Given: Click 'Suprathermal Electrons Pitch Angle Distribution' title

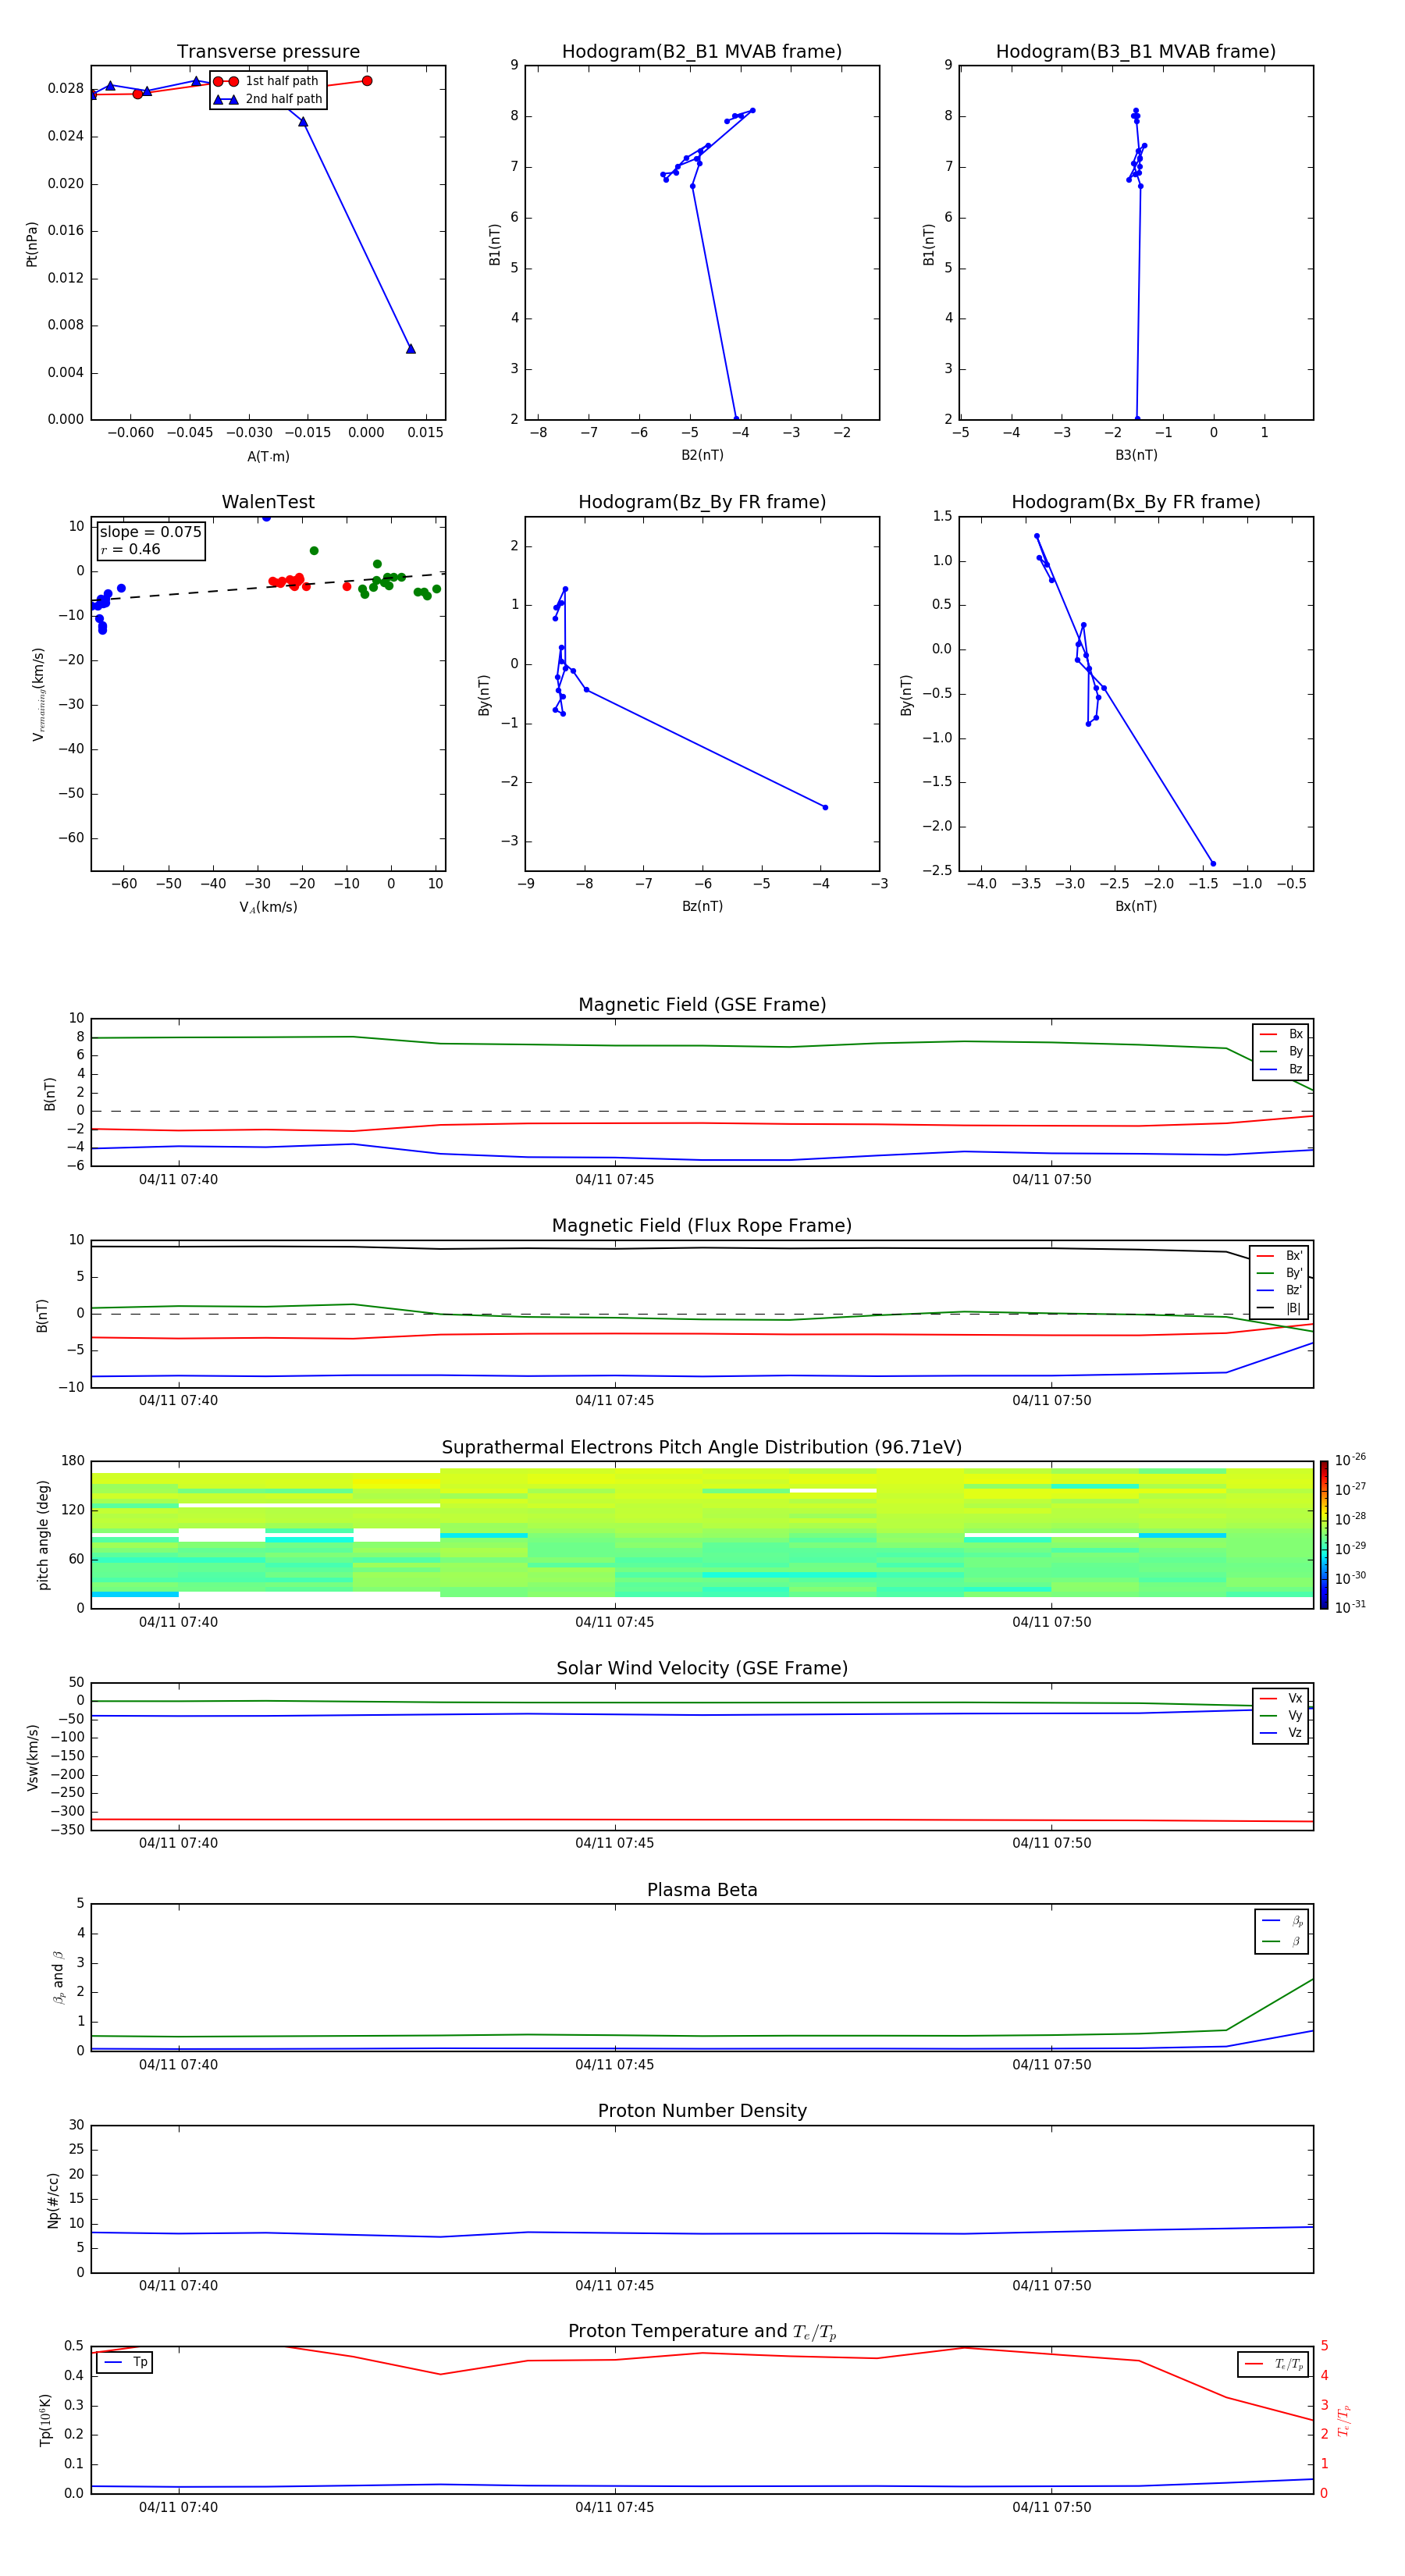Looking at the screenshot, I should 702,1448.
